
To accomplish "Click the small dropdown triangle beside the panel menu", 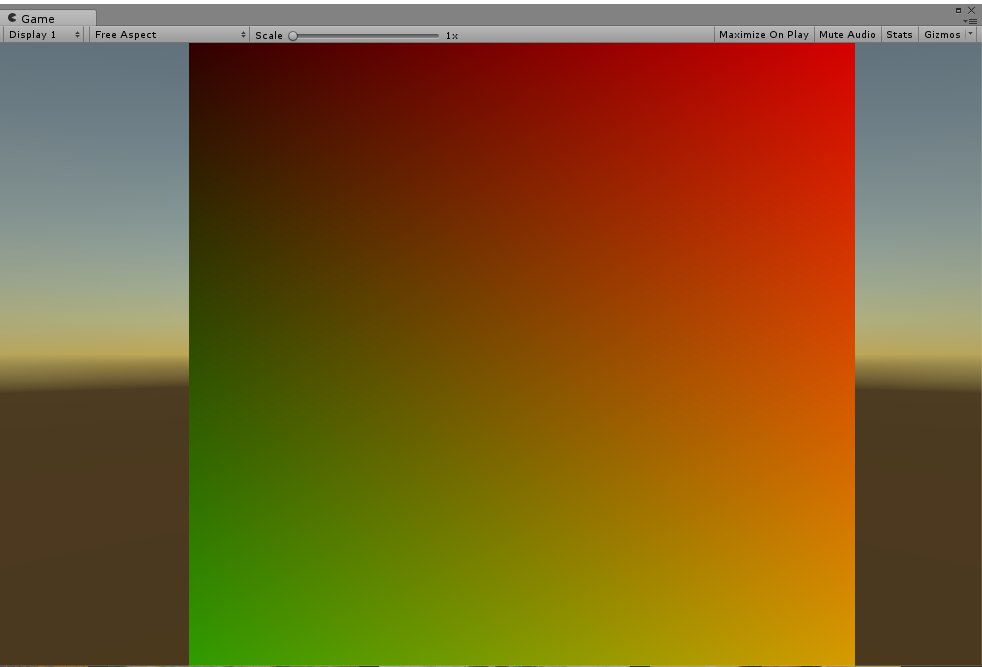I will tap(965, 20).
